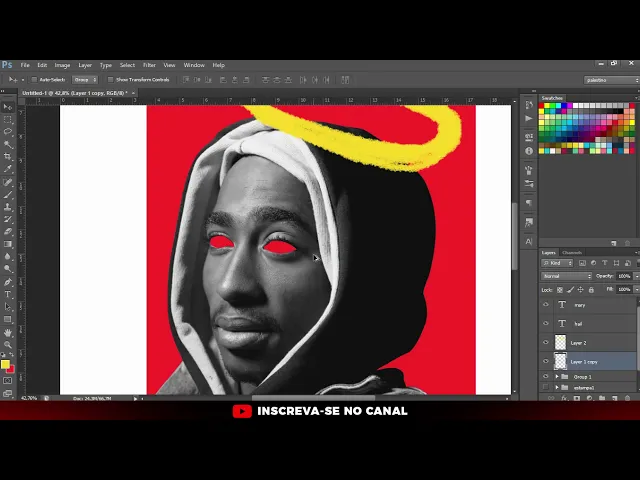The height and width of the screenshot is (480, 640).
Task: Click the yellow foreground color swatch
Action: (5, 364)
